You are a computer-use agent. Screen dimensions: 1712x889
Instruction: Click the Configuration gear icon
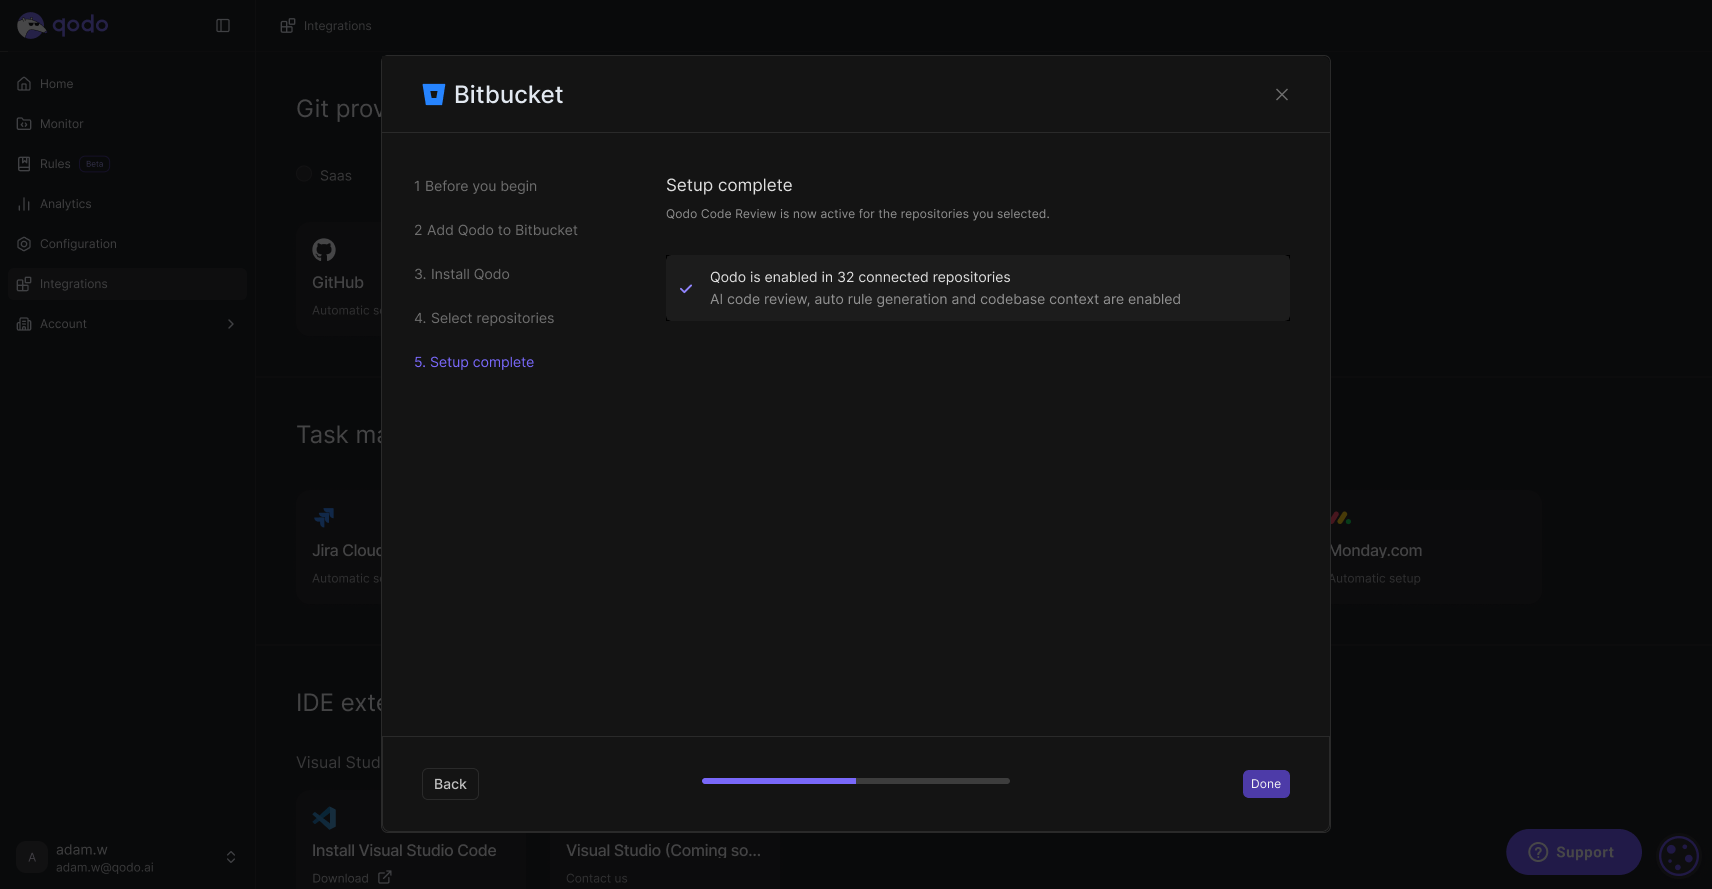point(24,244)
